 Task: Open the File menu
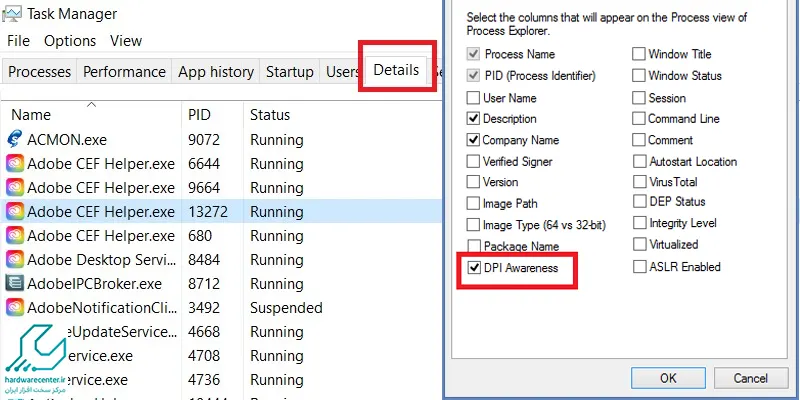[x=18, y=41]
